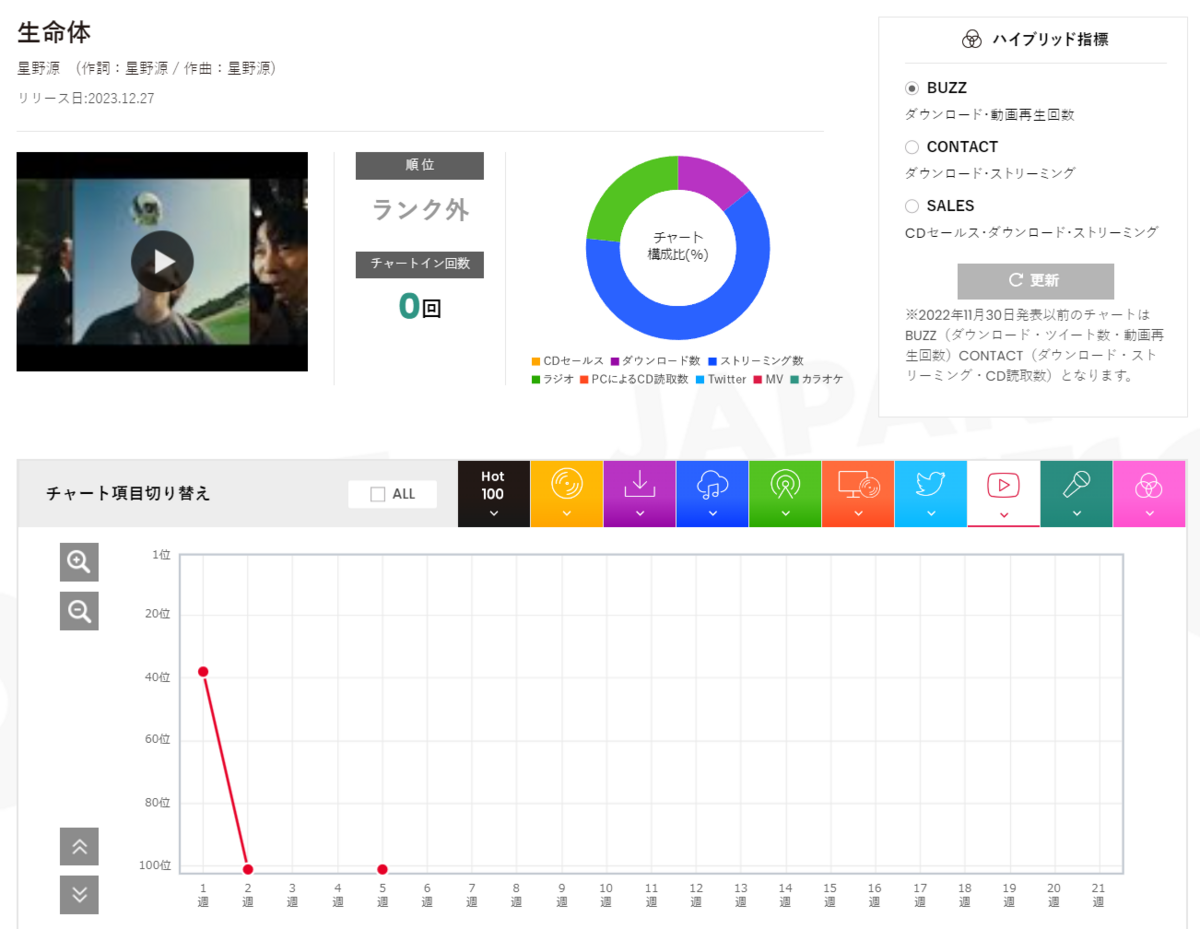This screenshot has width=1200, height=929.
Task: Click the ラジオ legend entry
Action: (x=553, y=379)
